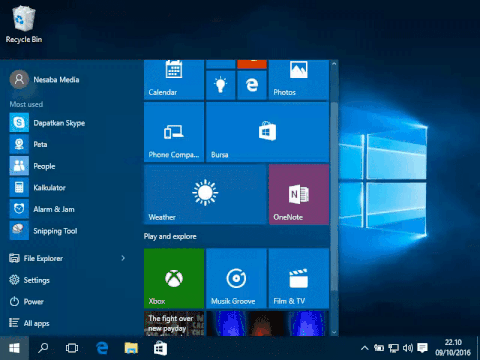480x360 pixels.
Task: Open the lightbulb tips tile
Action: [220, 85]
